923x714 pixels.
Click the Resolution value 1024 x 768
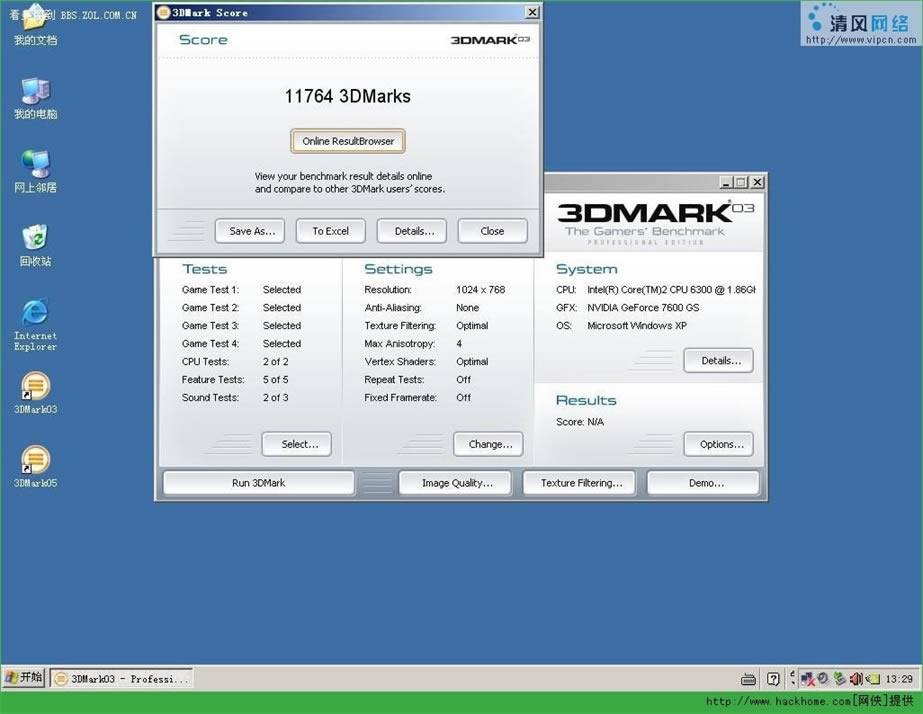click(480, 290)
